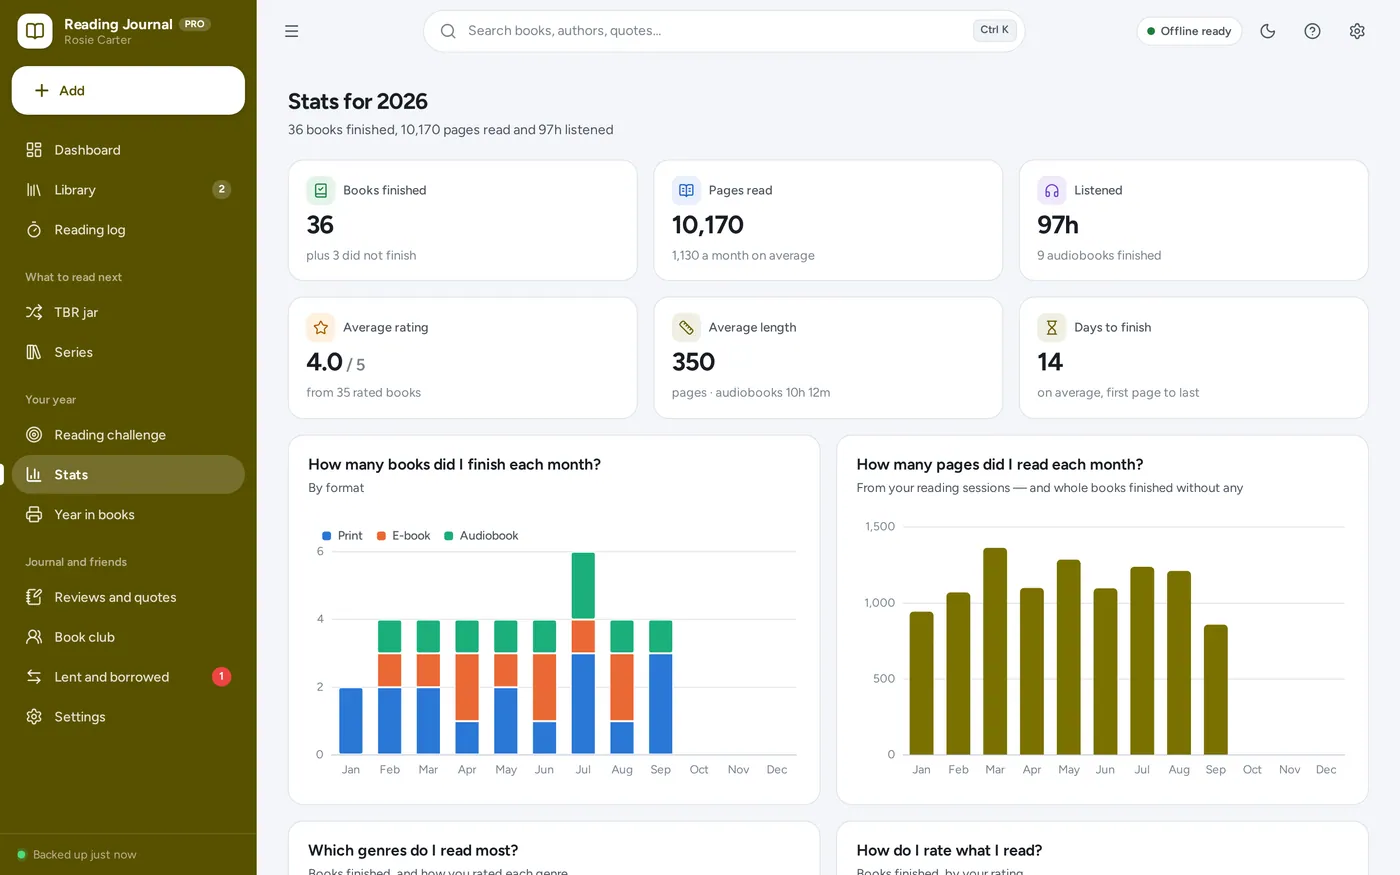The height and width of the screenshot is (875, 1400).
Task: Click the Average rating star icon
Action: [321, 327]
